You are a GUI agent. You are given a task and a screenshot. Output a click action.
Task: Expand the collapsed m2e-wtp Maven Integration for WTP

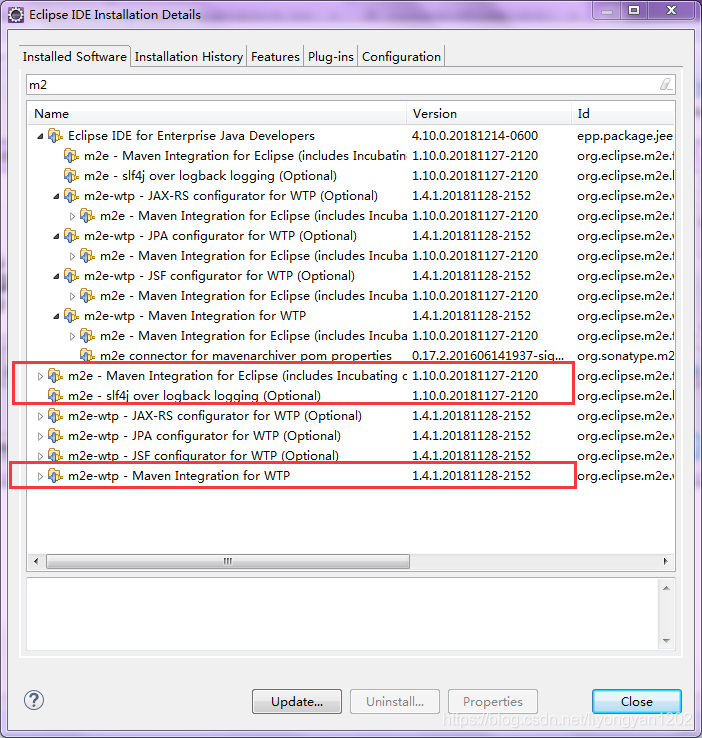pos(40,476)
